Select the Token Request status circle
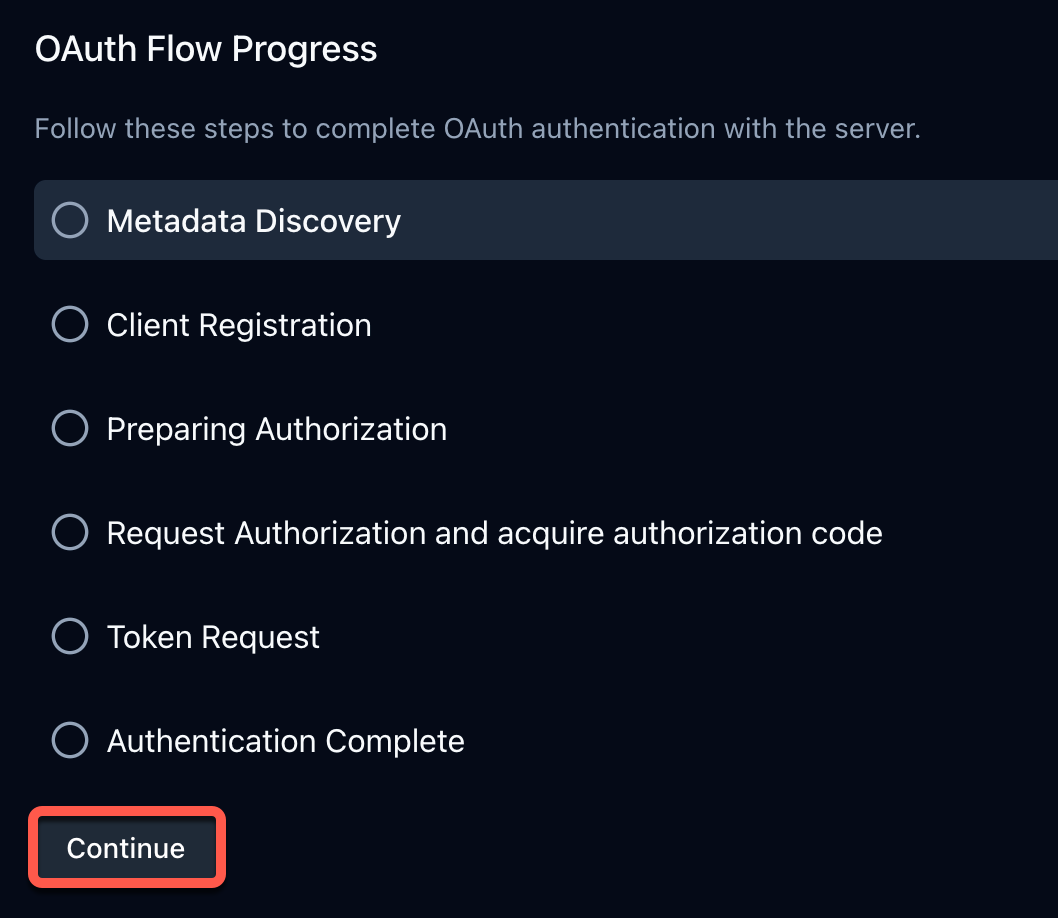 pyautogui.click(x=69, y=636)
